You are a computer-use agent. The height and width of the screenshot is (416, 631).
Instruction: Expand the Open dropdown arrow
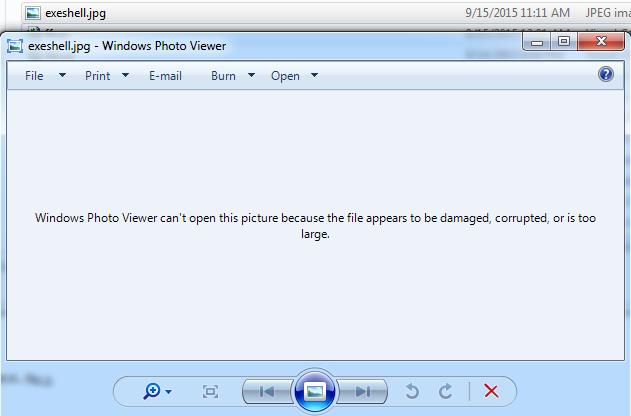tap(315, 75)
